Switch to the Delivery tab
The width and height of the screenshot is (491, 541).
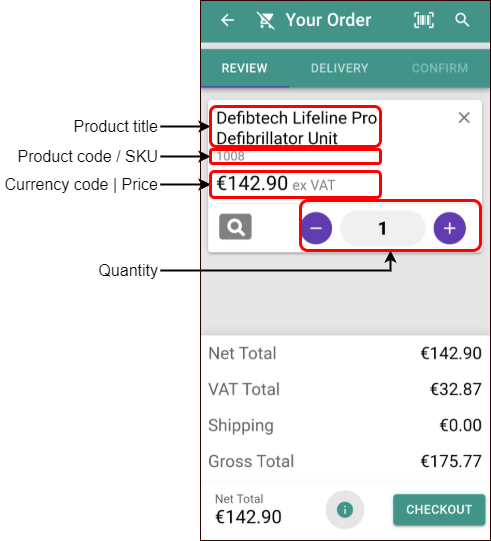[x=340, y=68]
